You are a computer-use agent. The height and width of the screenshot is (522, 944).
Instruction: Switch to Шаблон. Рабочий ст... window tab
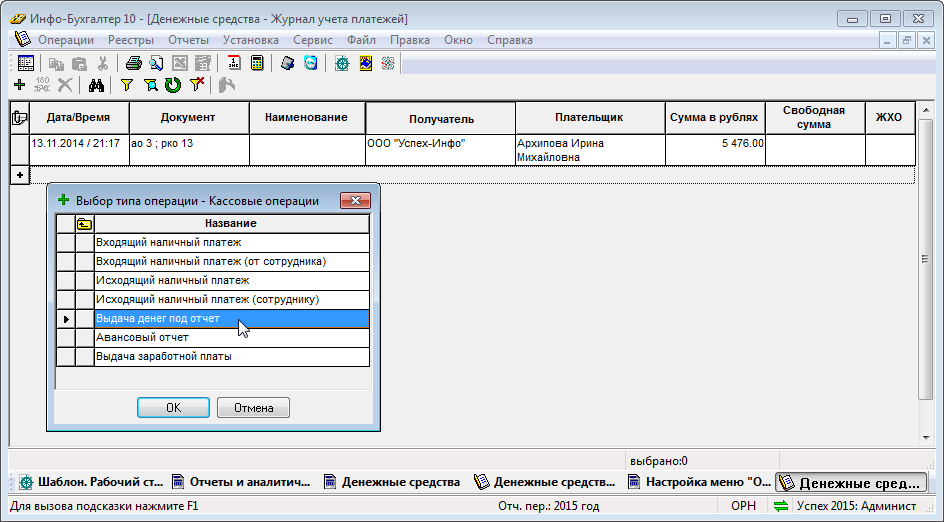(x=92, y=482)
